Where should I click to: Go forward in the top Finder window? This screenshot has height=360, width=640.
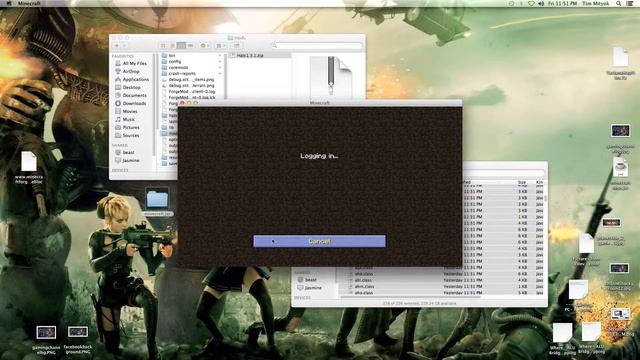125,46
